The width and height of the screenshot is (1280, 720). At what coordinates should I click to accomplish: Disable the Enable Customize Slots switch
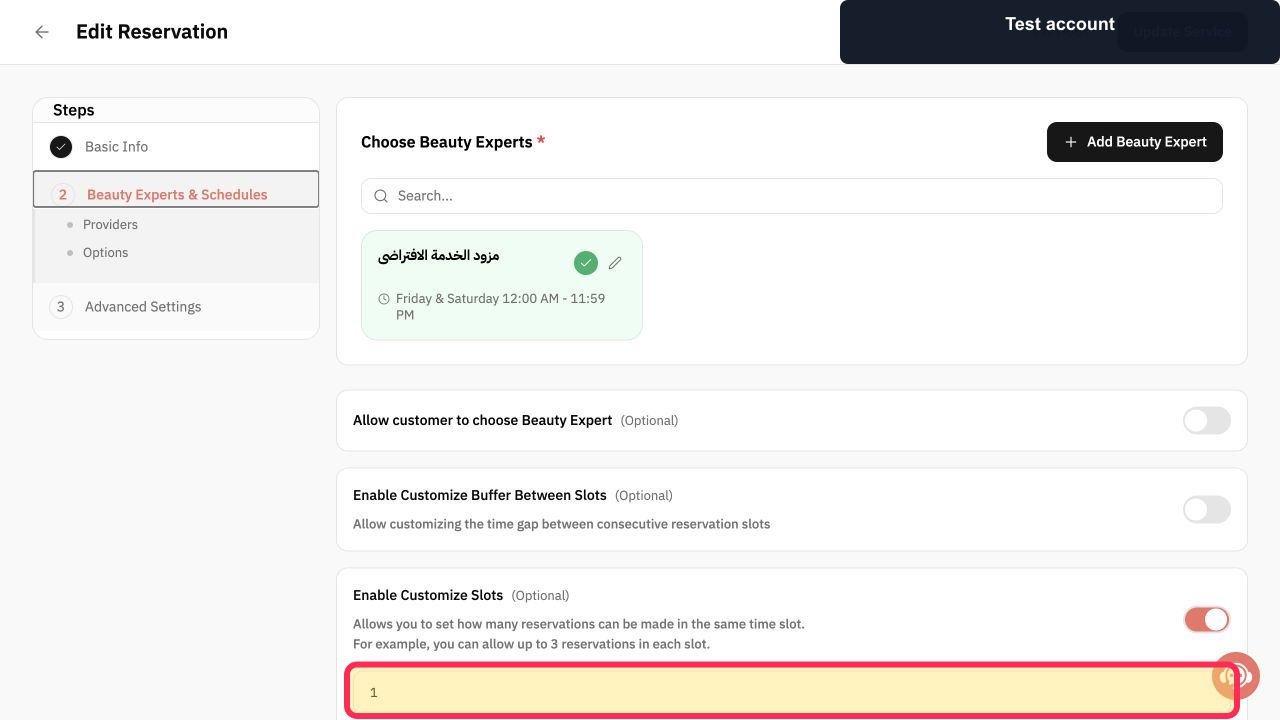1207,620
